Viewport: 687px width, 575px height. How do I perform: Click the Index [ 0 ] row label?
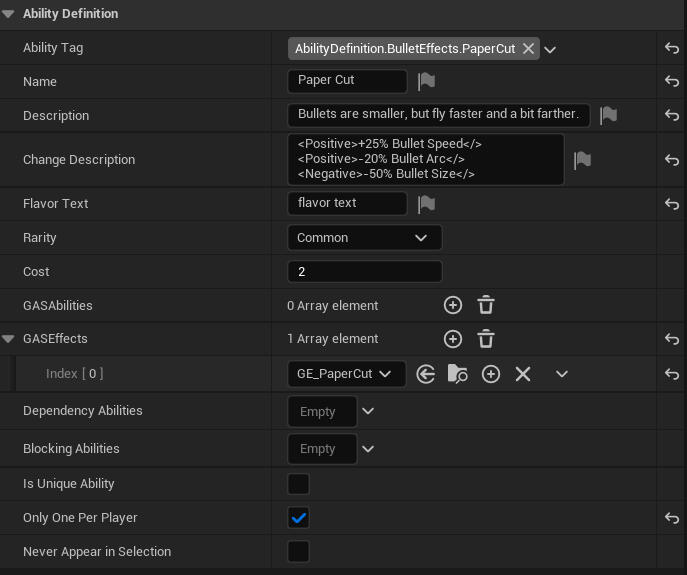point(74,374)
